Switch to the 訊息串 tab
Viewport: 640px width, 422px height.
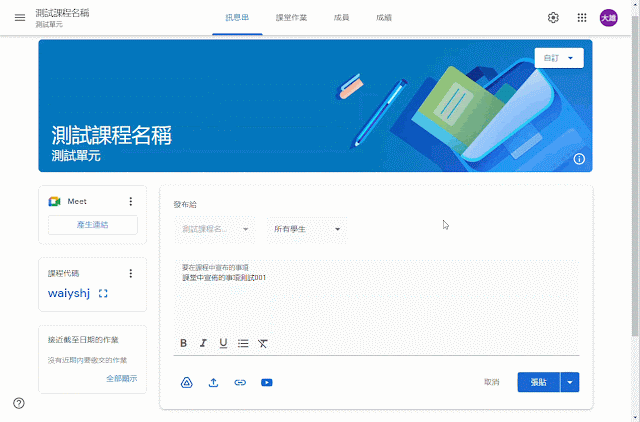[x=237, y=18]
